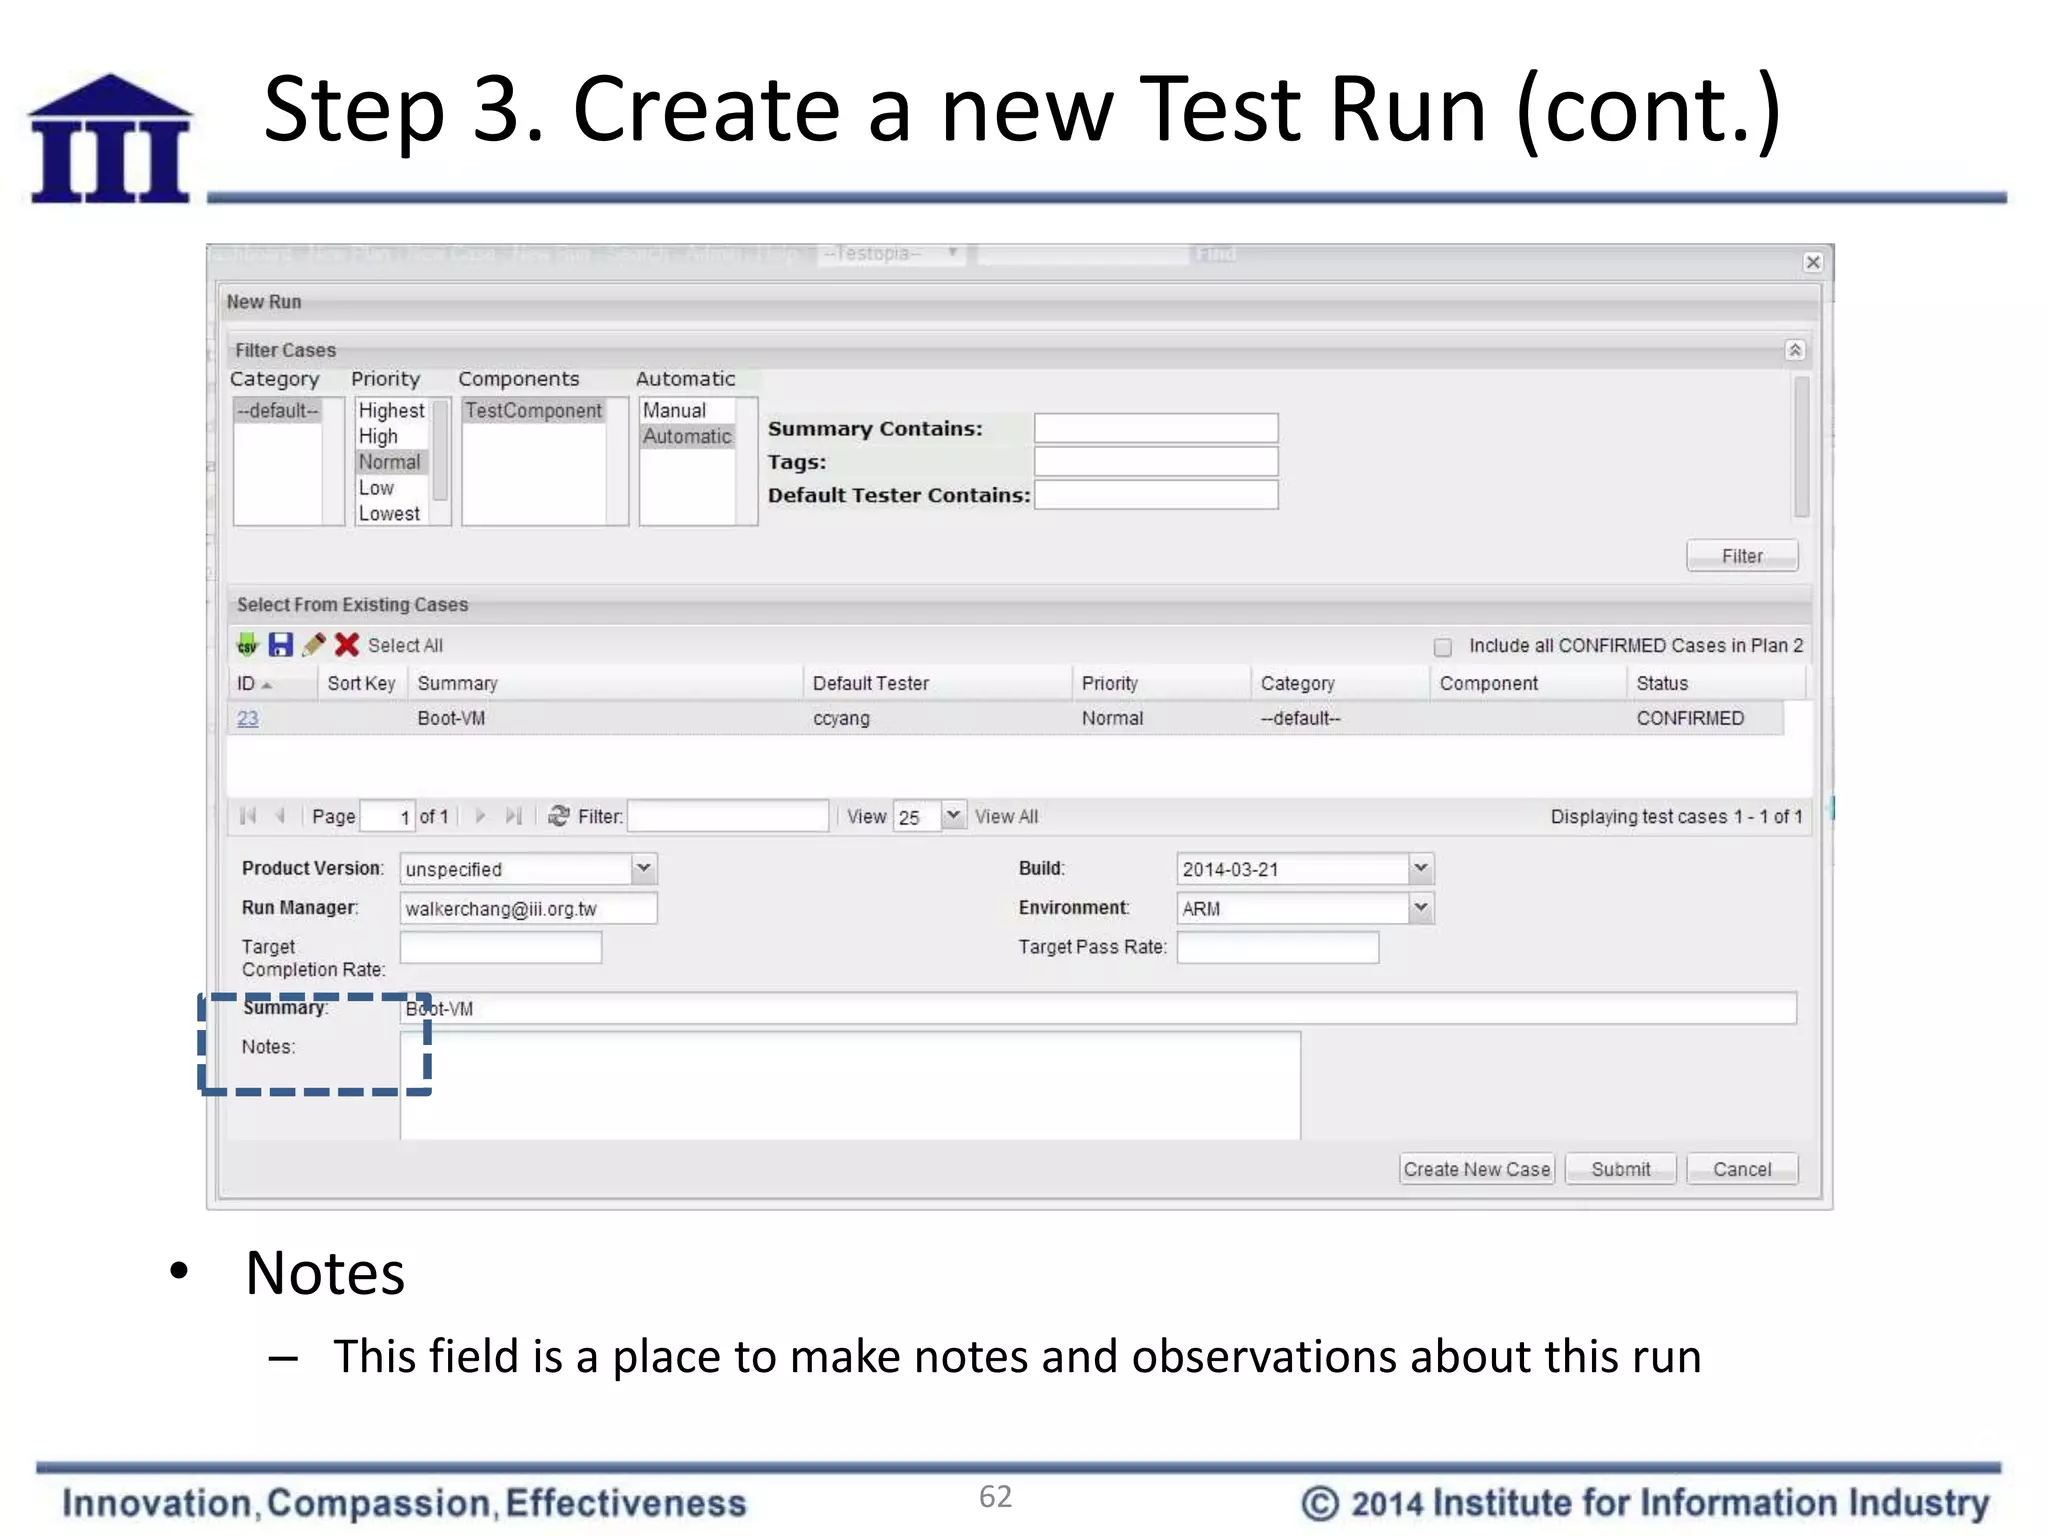This screenshot has width=2048, height=1536.
Task: Go to last page of cases
Action: [514, 816]
